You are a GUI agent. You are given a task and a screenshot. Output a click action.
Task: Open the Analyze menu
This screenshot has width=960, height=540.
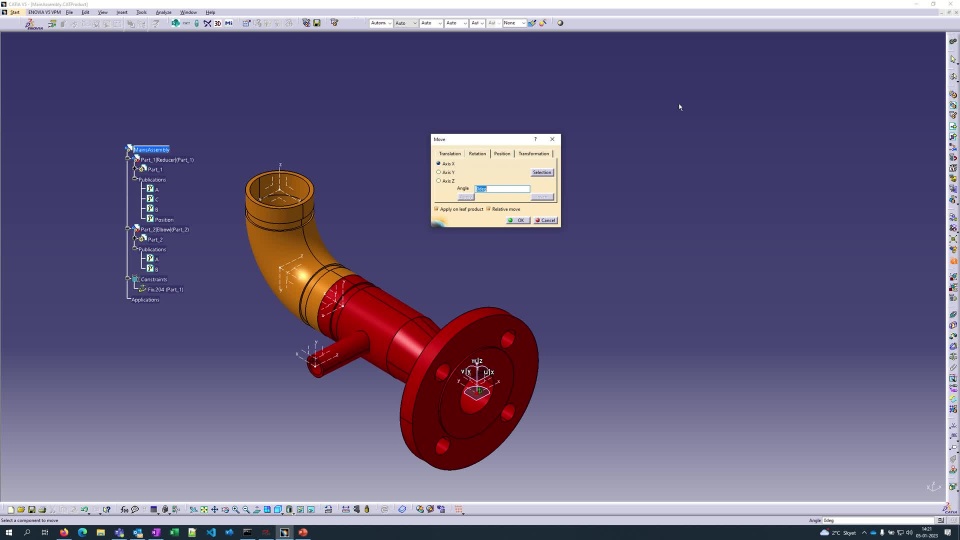(163, 12)
